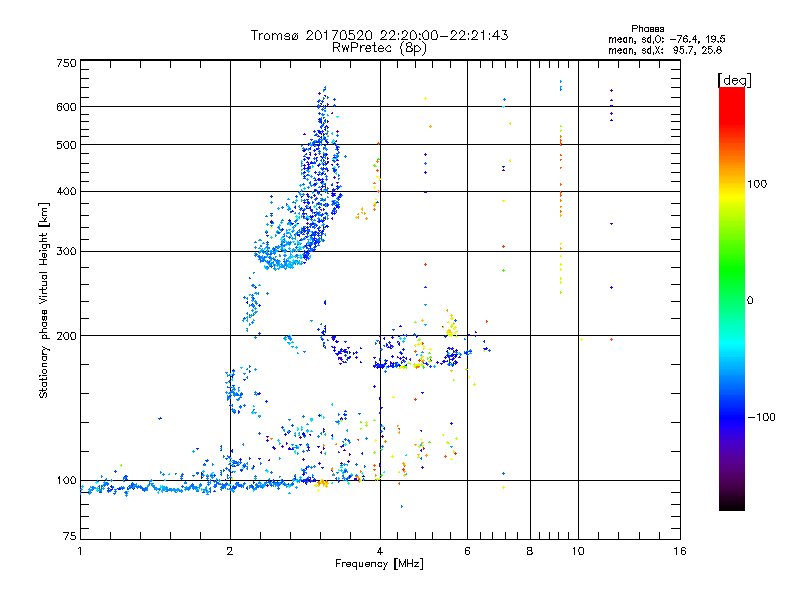The width and height of the screenshot is (800, 600).
Task: Click the 'mean, sd,O: -76.4, 19.5' statistics line
Action: point(667,40)
